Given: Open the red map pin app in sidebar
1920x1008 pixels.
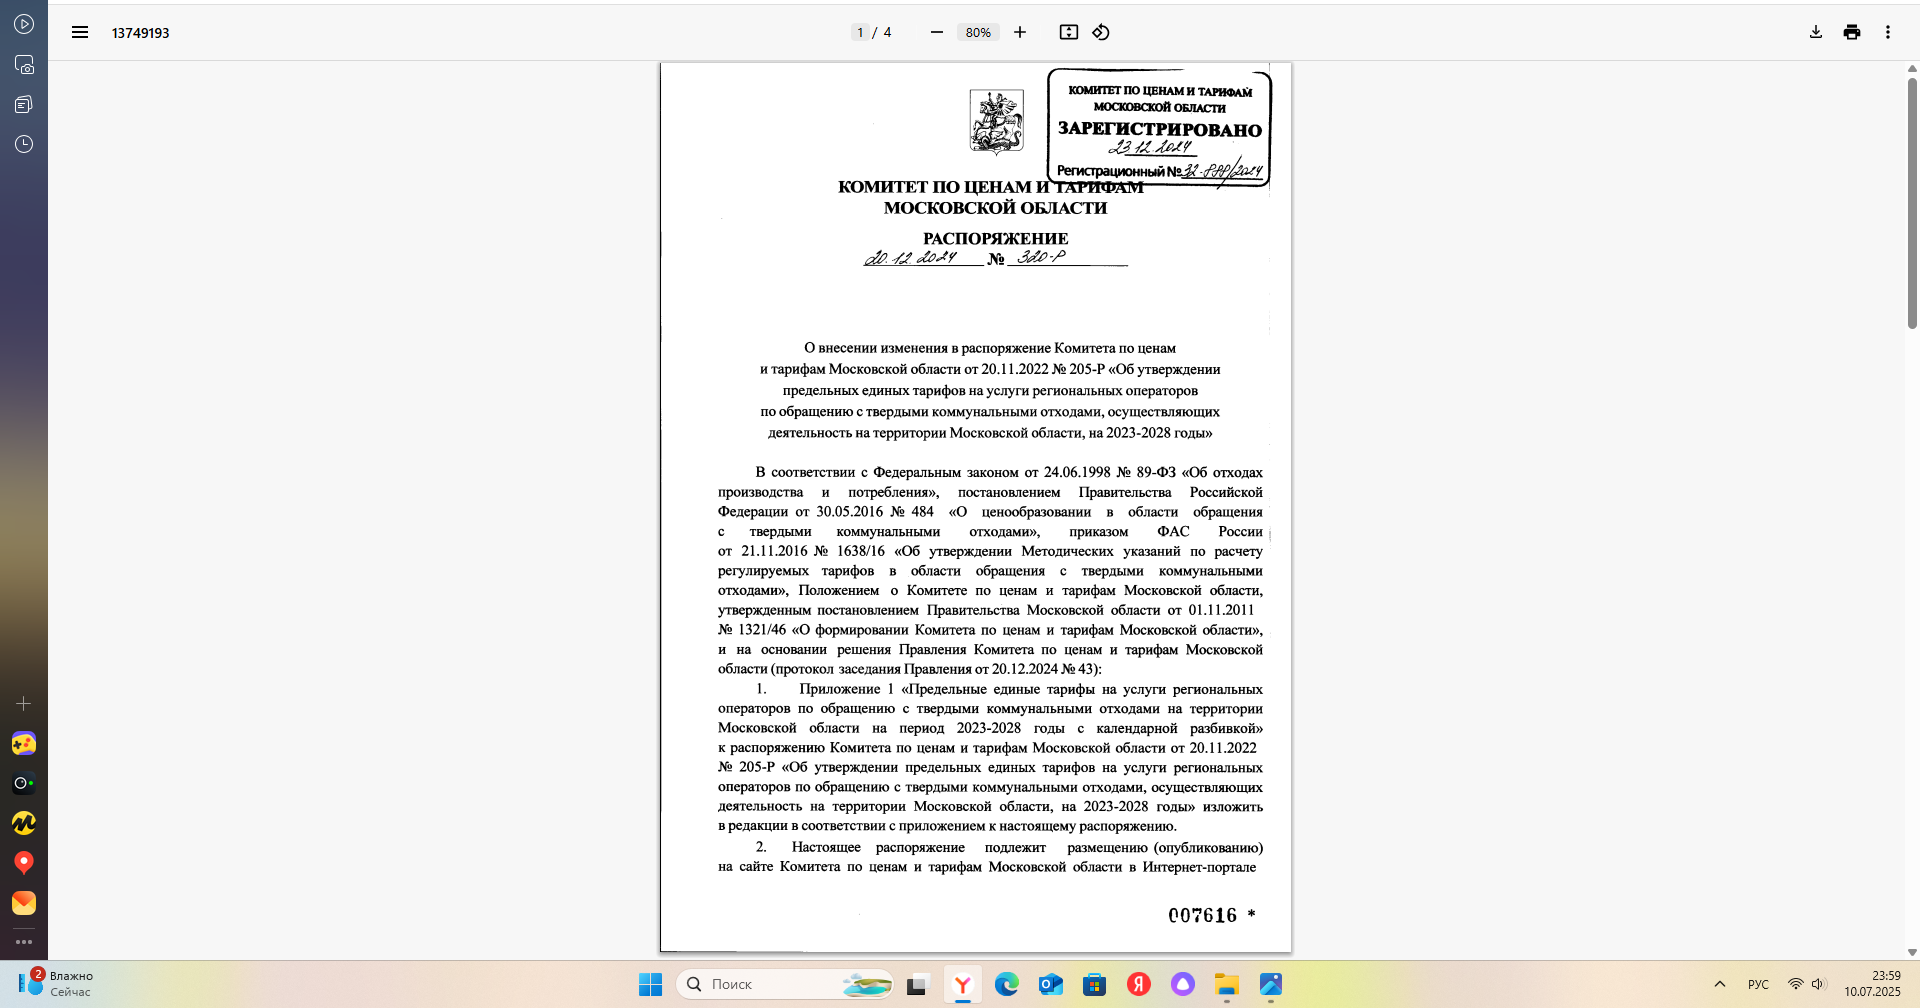Looking at the screenshot, I should (x=24, y=862).
